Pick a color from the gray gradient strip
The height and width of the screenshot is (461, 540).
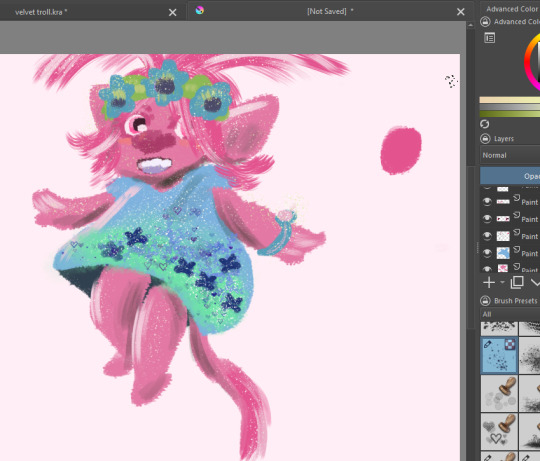pyautogui.click(x=510, y=107)
